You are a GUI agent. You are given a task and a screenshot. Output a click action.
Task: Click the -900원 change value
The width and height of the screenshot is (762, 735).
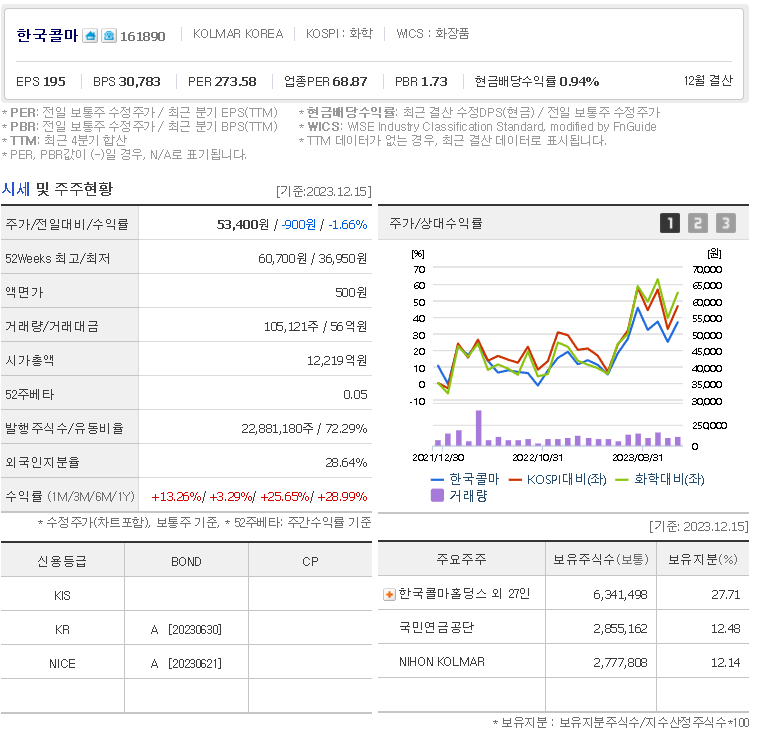[299, 224]
